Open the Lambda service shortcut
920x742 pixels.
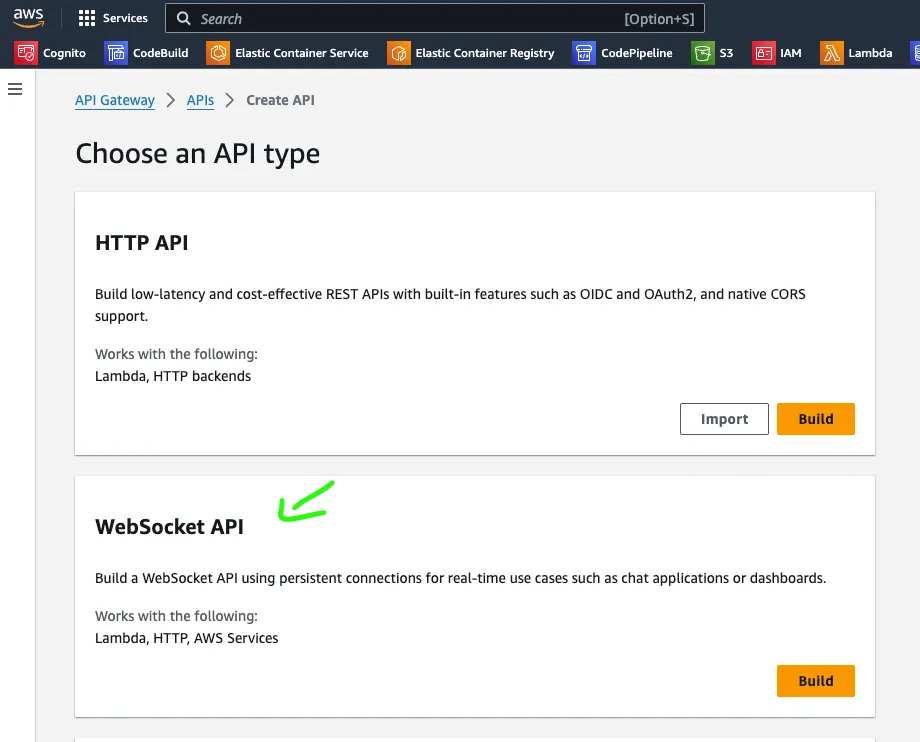pos(855,52)
